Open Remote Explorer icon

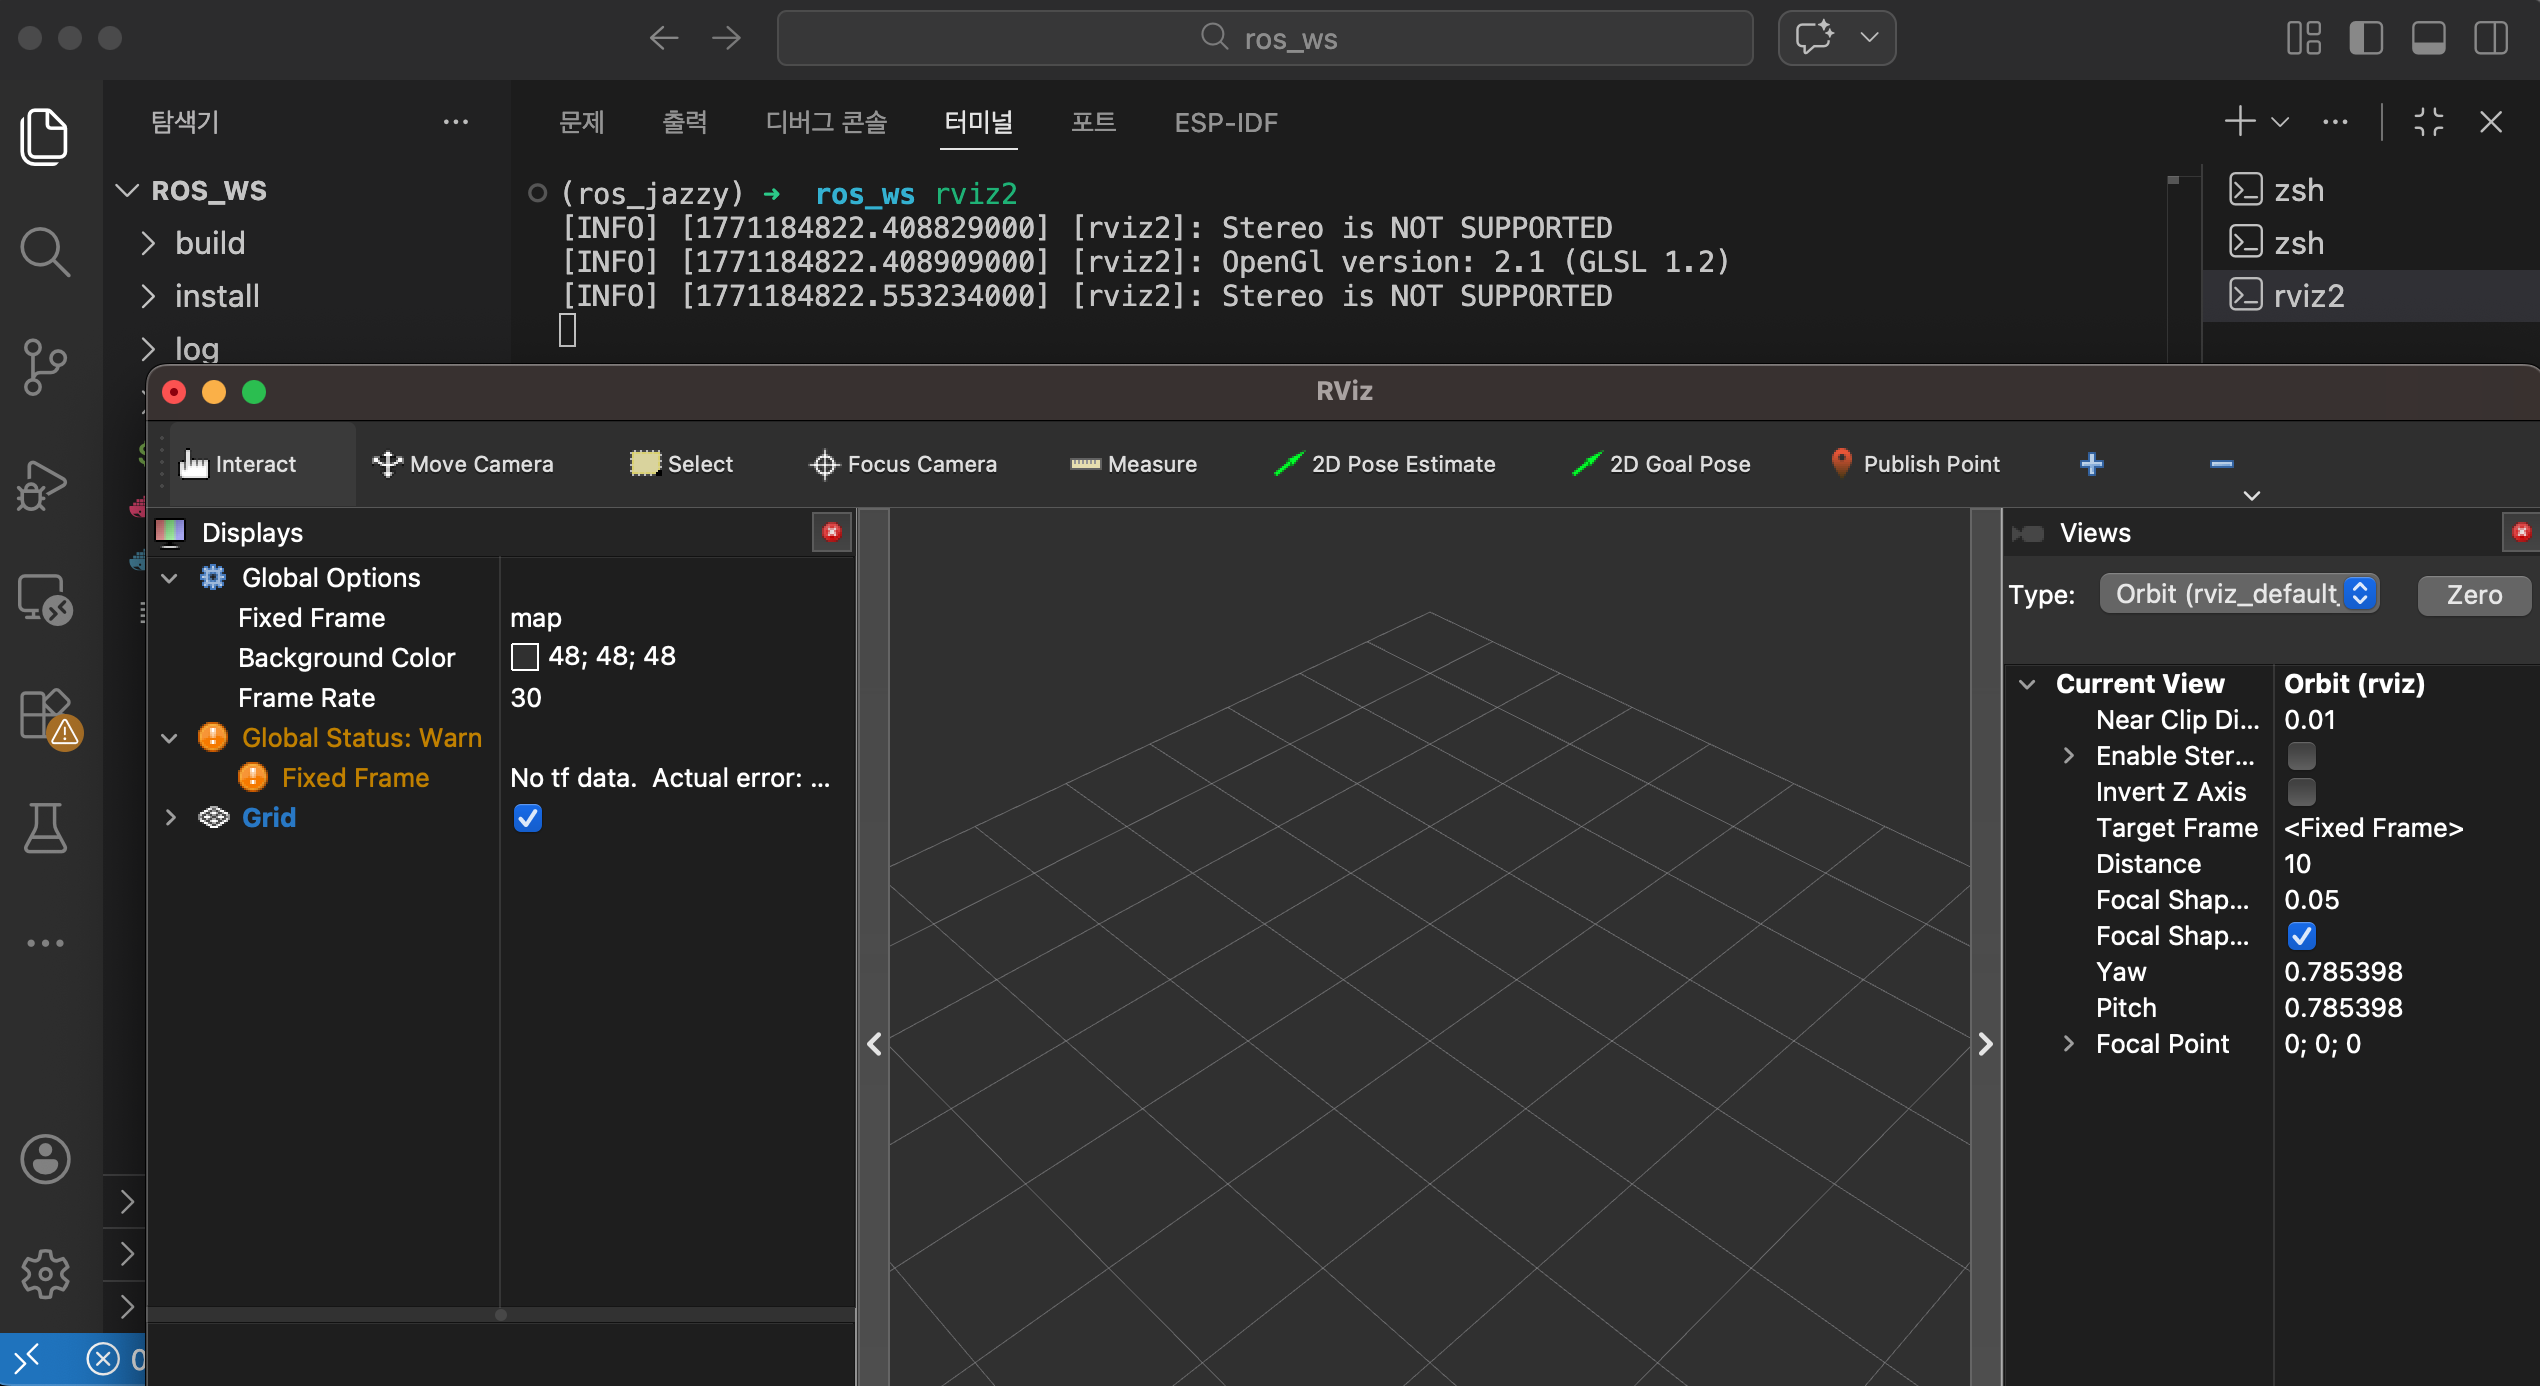click(44, 599)
